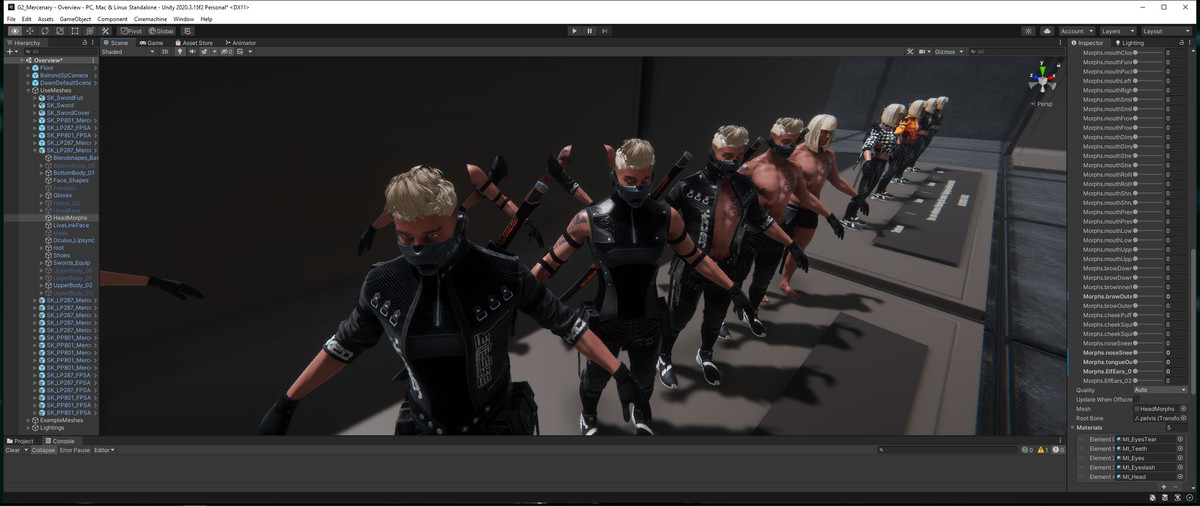Expand the ExampleMeshes node

pos(28,420)
